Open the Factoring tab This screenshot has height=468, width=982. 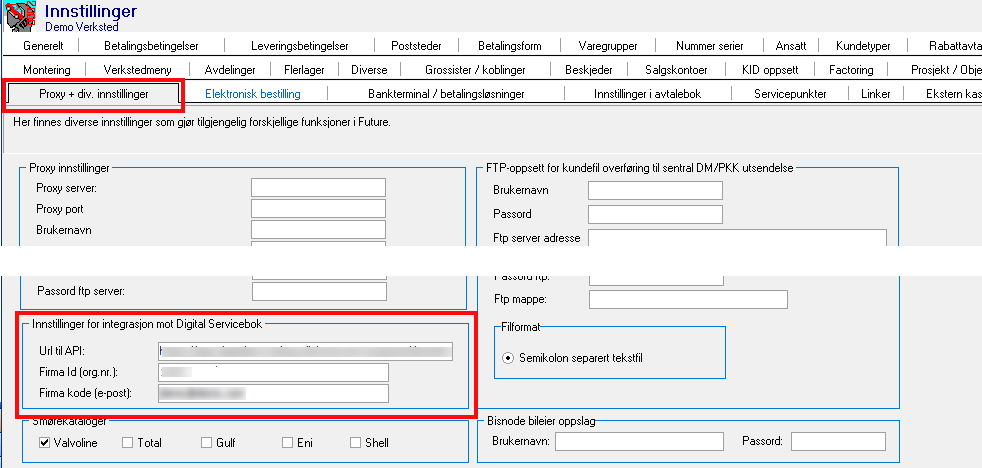point(850,70)
